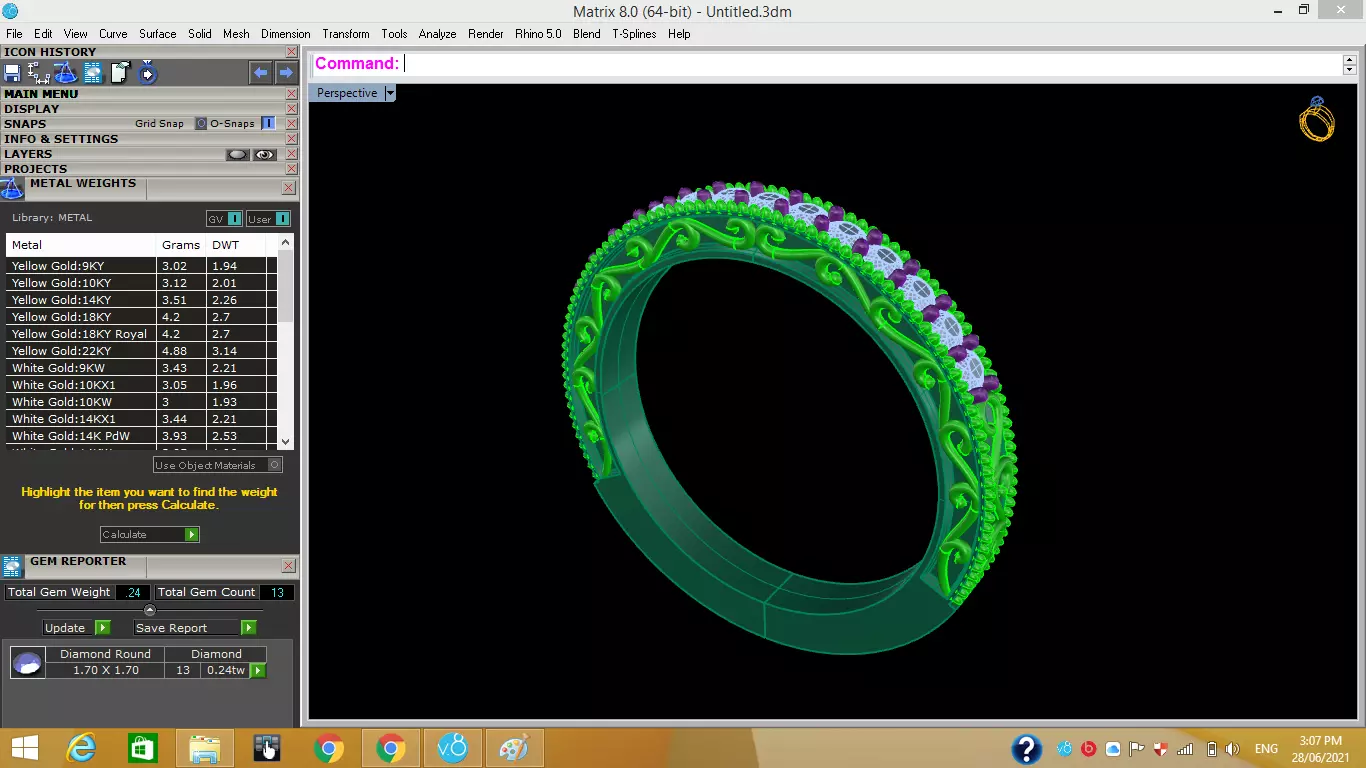
Task: Open the Gem Reporter icon in Icon History
Action: [x=93, y=73]
